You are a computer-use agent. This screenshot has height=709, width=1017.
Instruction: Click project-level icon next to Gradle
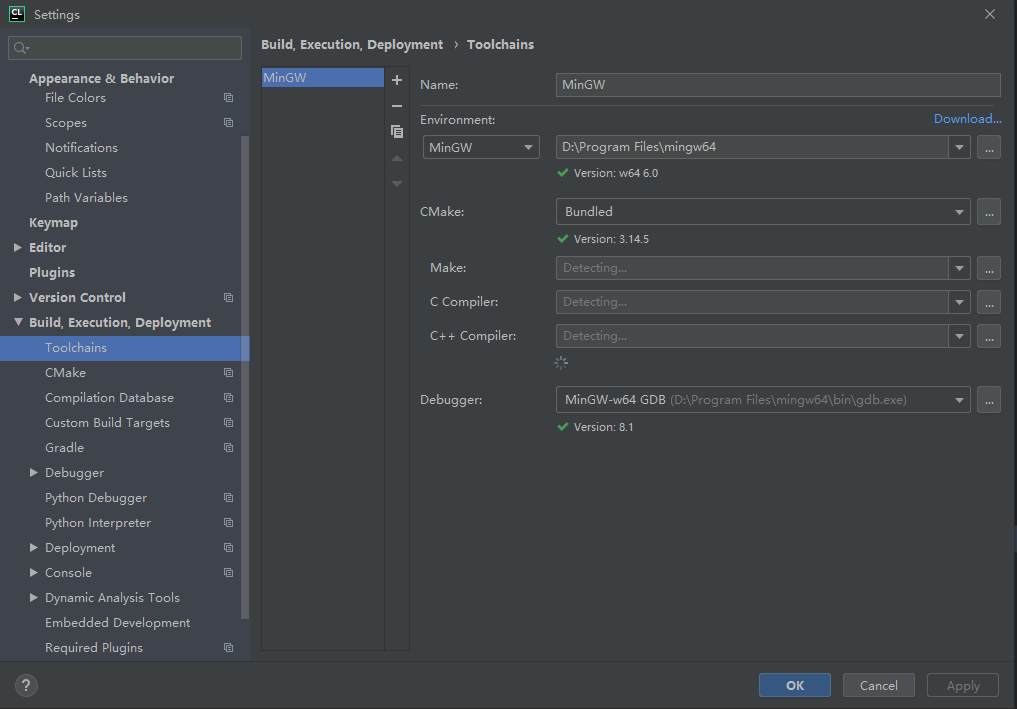click(228, 448)
